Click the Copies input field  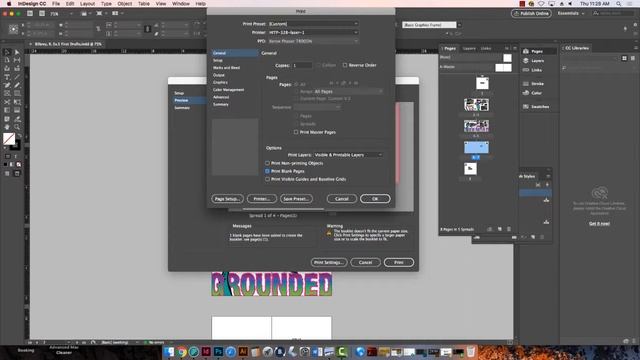point(302,65)
